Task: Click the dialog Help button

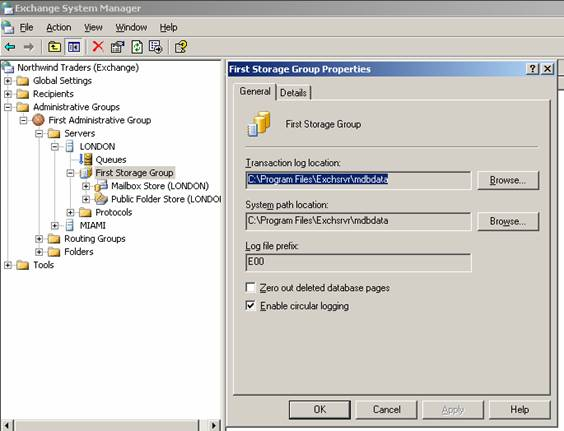Action: tap(519, 409)
